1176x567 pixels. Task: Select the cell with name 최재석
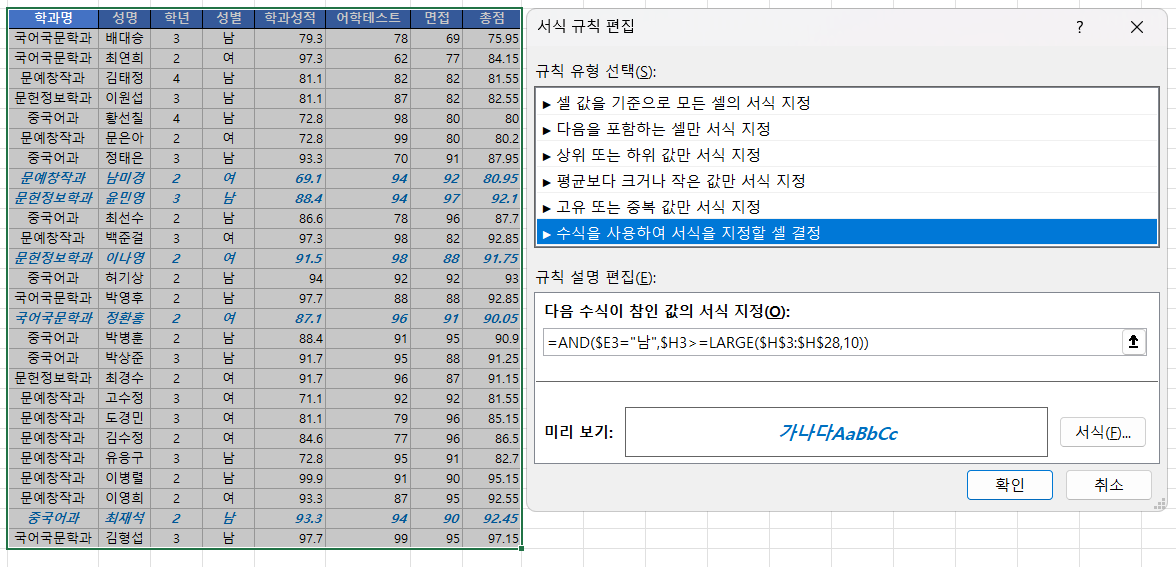[x=125, y=519]
